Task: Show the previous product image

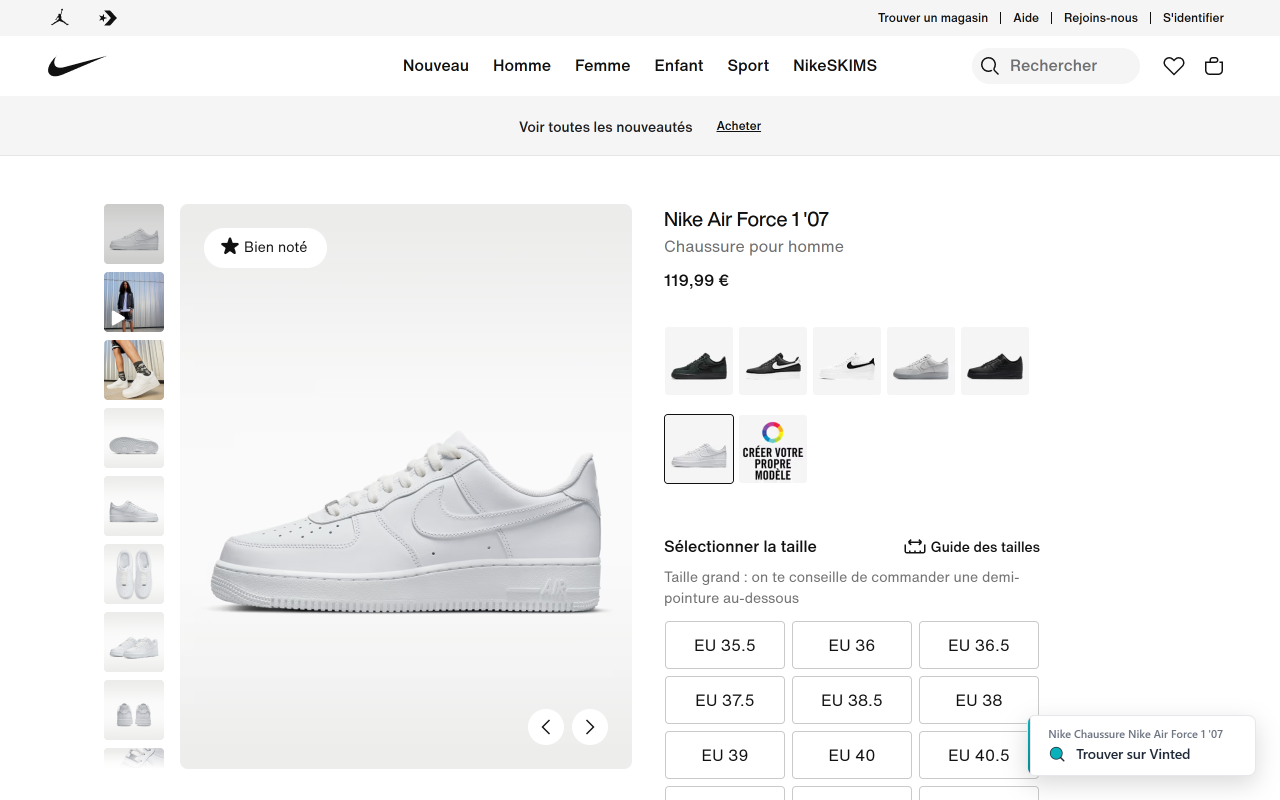Action: [x=546, y=727]
